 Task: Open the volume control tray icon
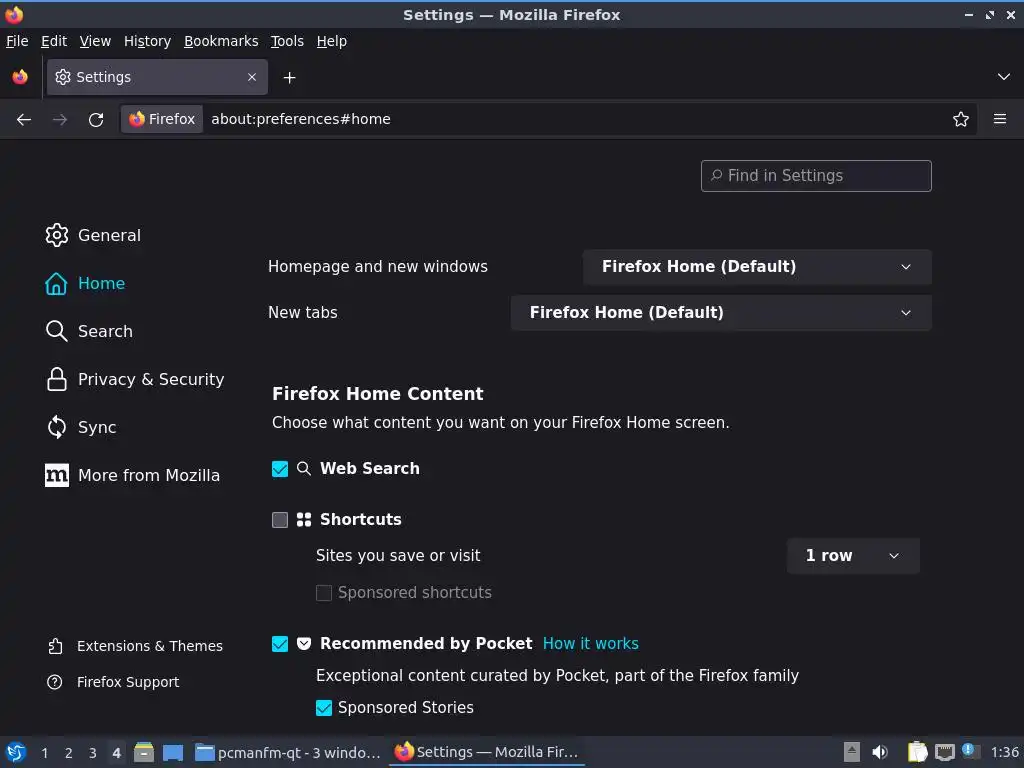point(880,752)
